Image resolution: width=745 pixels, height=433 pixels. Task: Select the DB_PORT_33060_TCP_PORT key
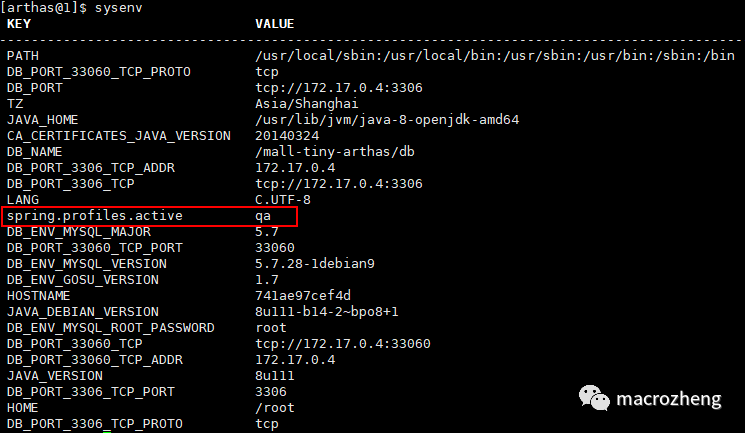[x=95, y=248]
